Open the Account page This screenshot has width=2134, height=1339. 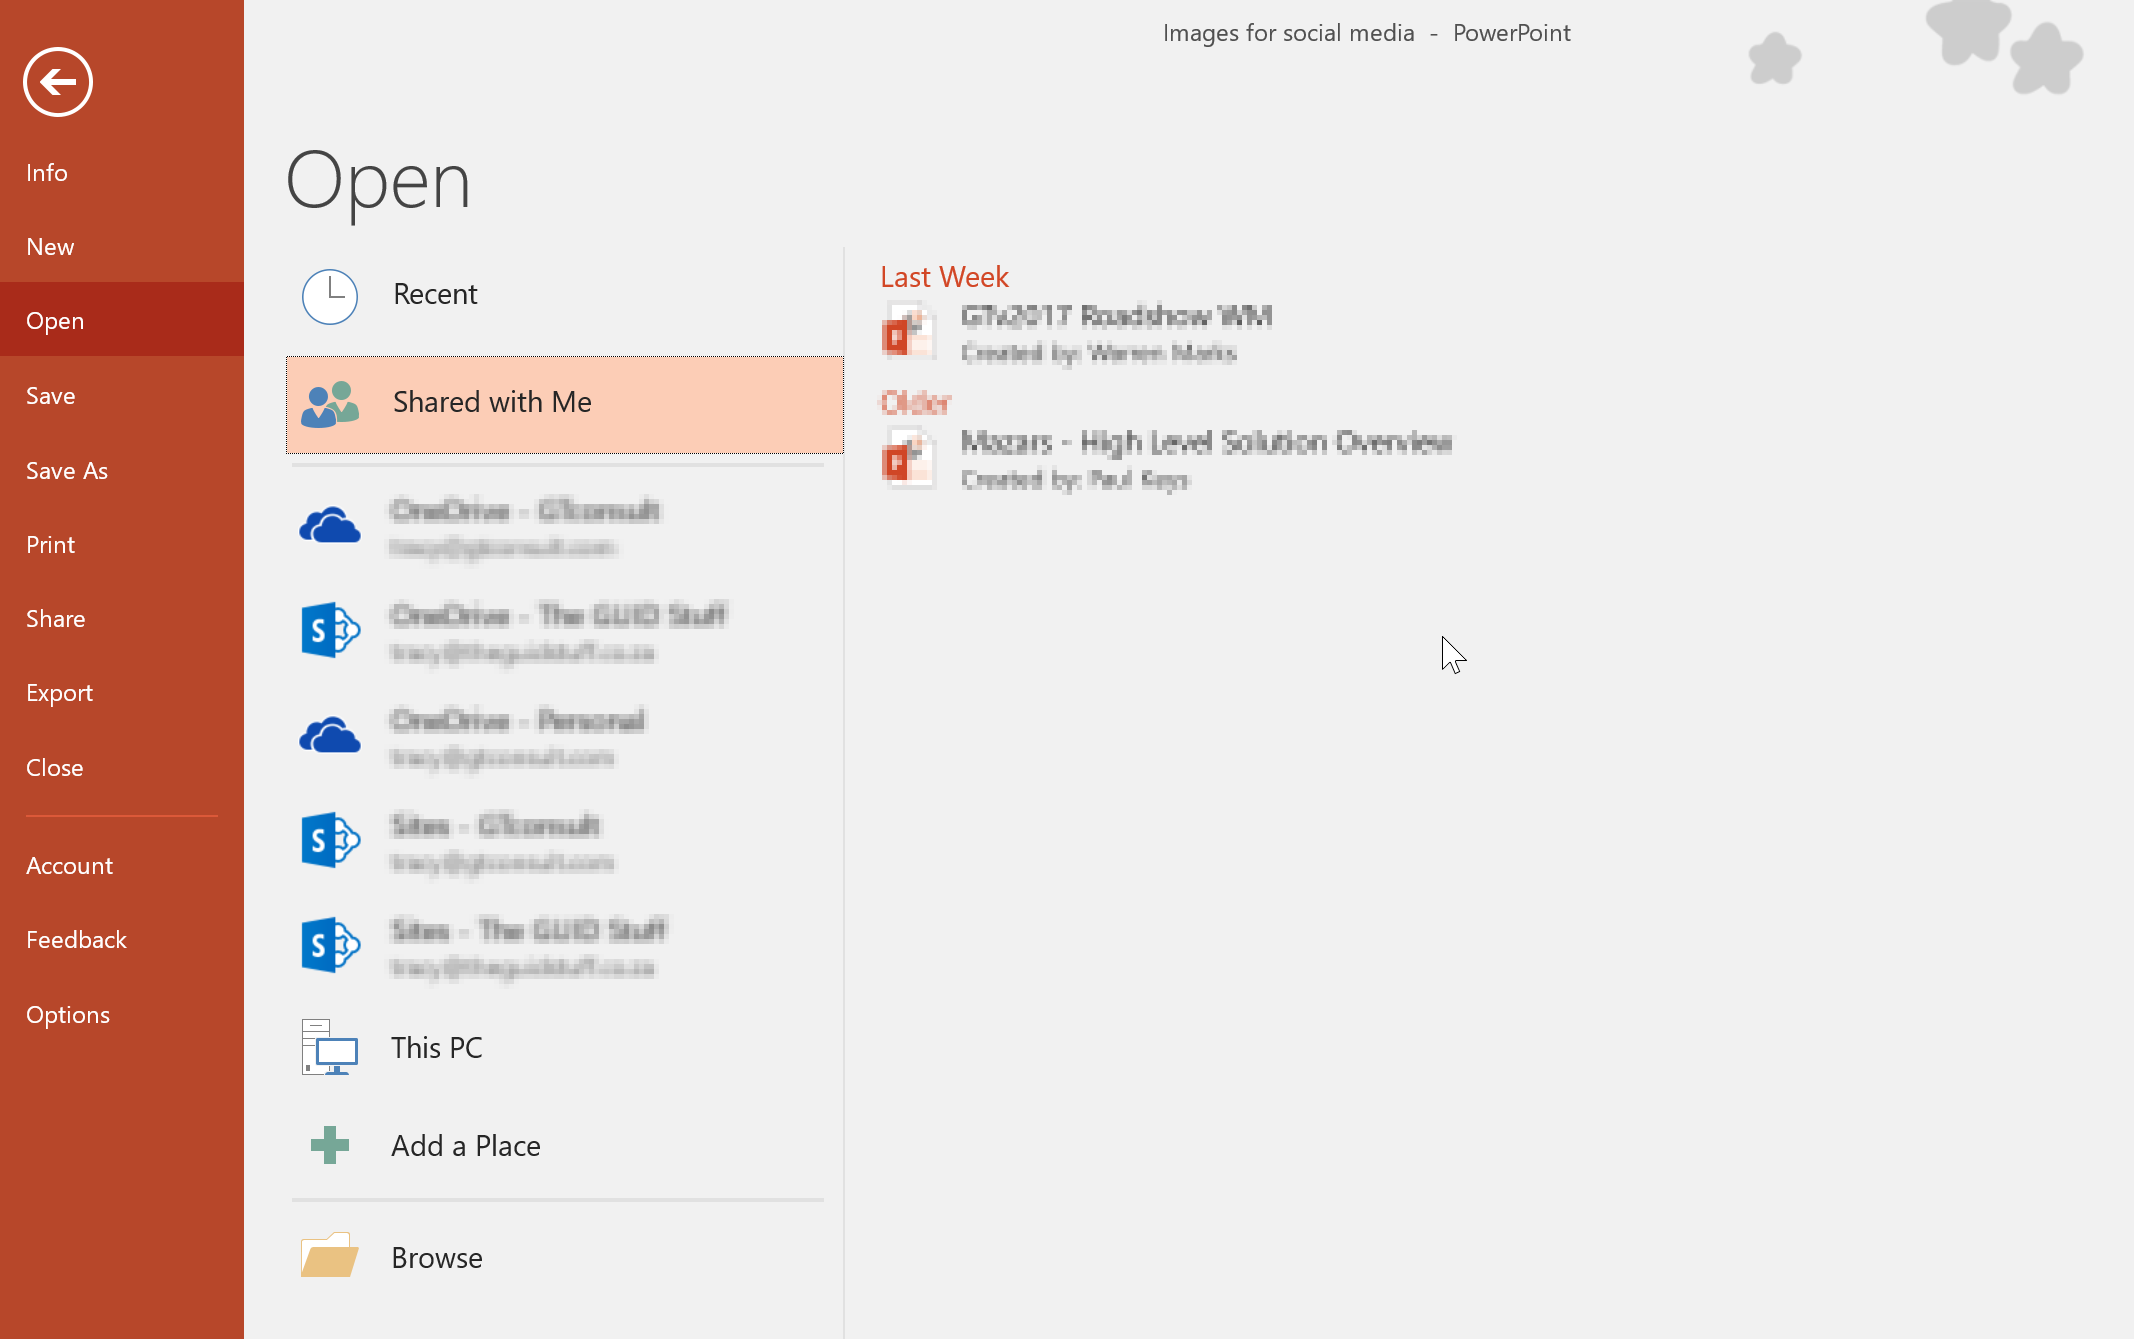click(69, 866)
